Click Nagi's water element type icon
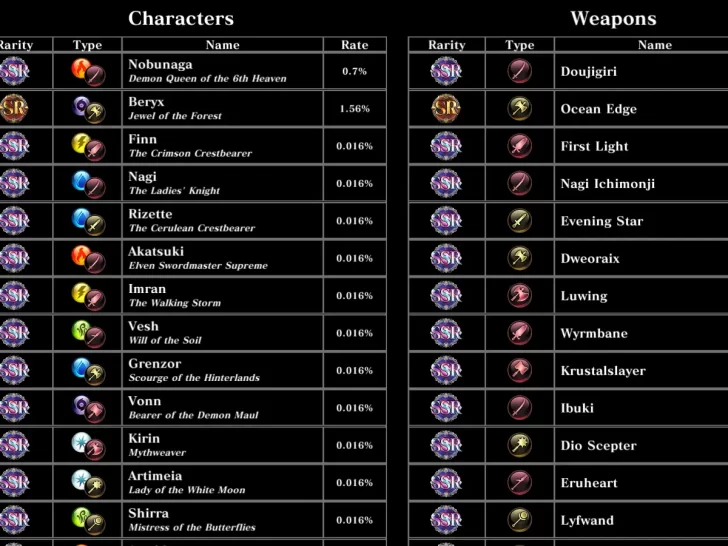 [81, 180]
